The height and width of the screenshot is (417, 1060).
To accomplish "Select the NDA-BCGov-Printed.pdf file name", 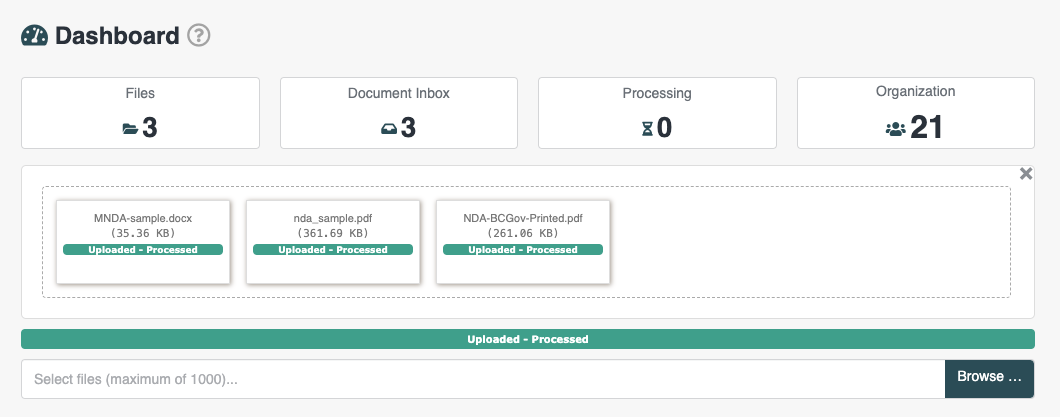I will pyautogui.click(x=523, y=217).
